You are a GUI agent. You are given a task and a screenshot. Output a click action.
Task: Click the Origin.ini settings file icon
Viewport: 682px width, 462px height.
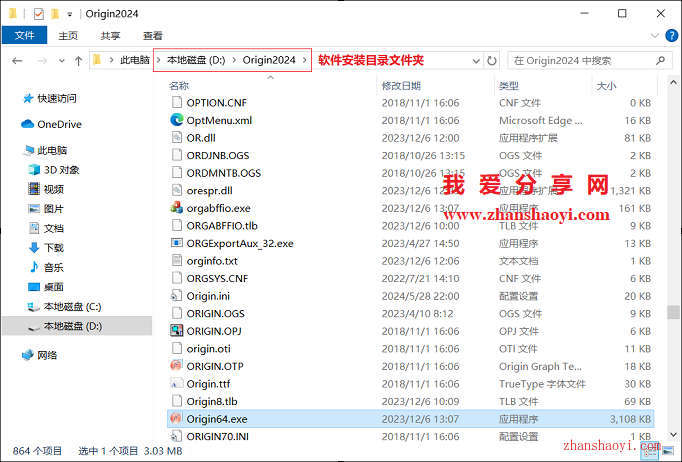click(x=177, y=296)
